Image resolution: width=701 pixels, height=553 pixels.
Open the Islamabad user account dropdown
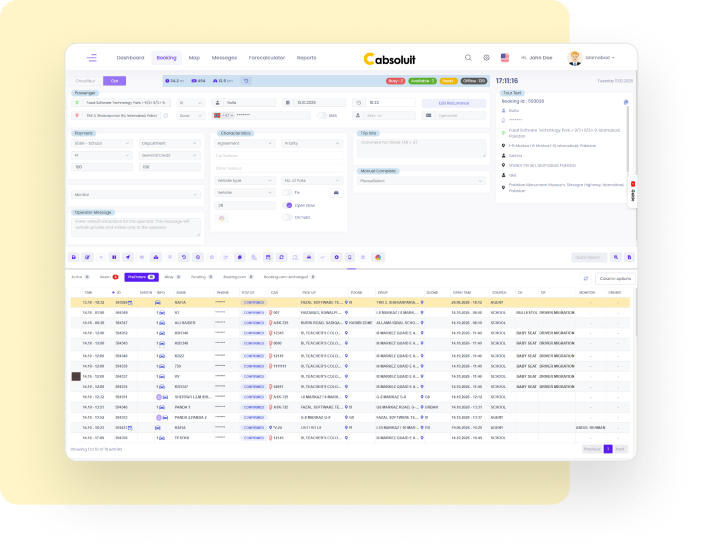pyautogui.click(x=598, y=58)
